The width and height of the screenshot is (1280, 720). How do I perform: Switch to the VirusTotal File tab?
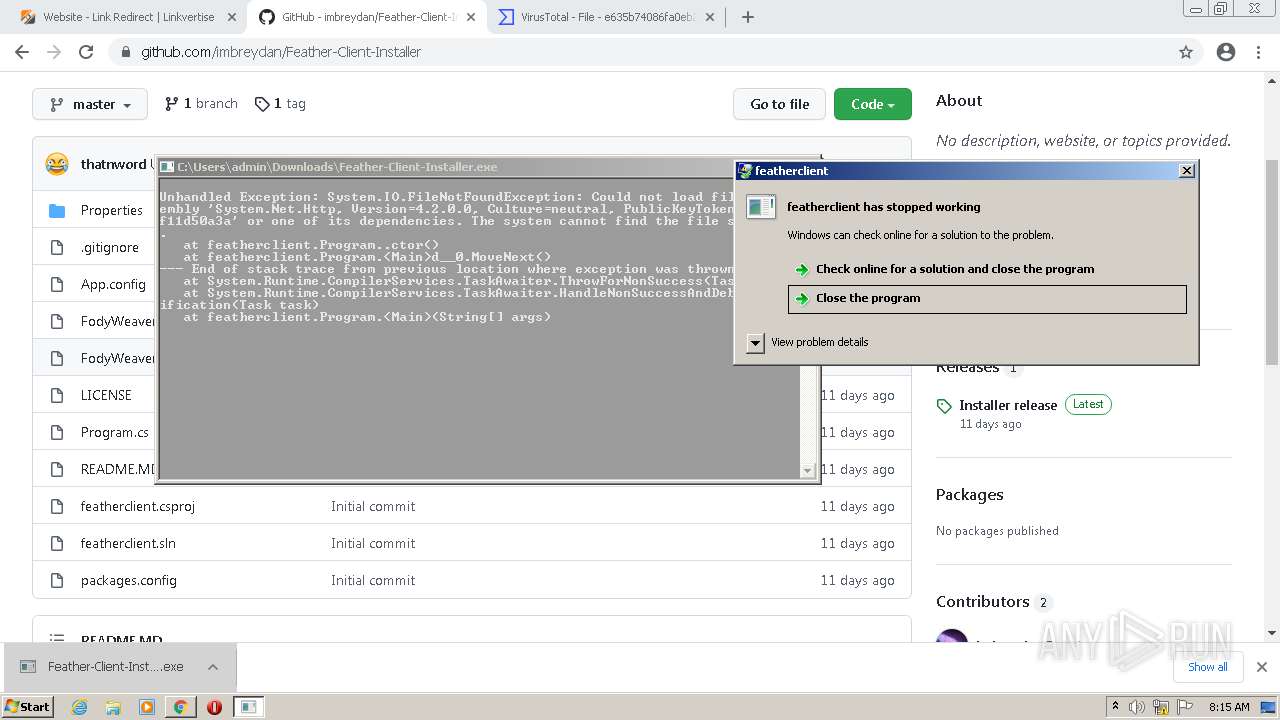pyautogui.click(x=608, y=17)
